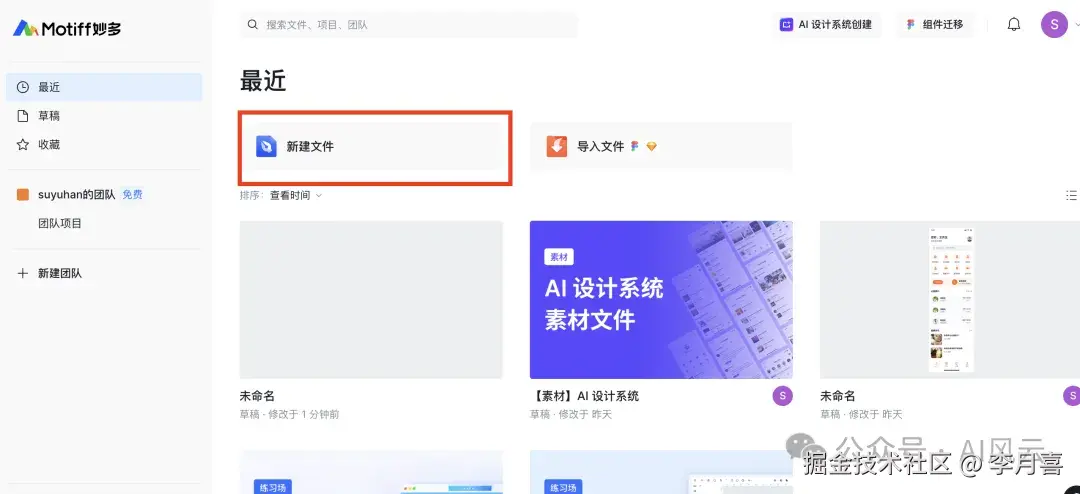Click the 最近 page heading

[262, 81]
